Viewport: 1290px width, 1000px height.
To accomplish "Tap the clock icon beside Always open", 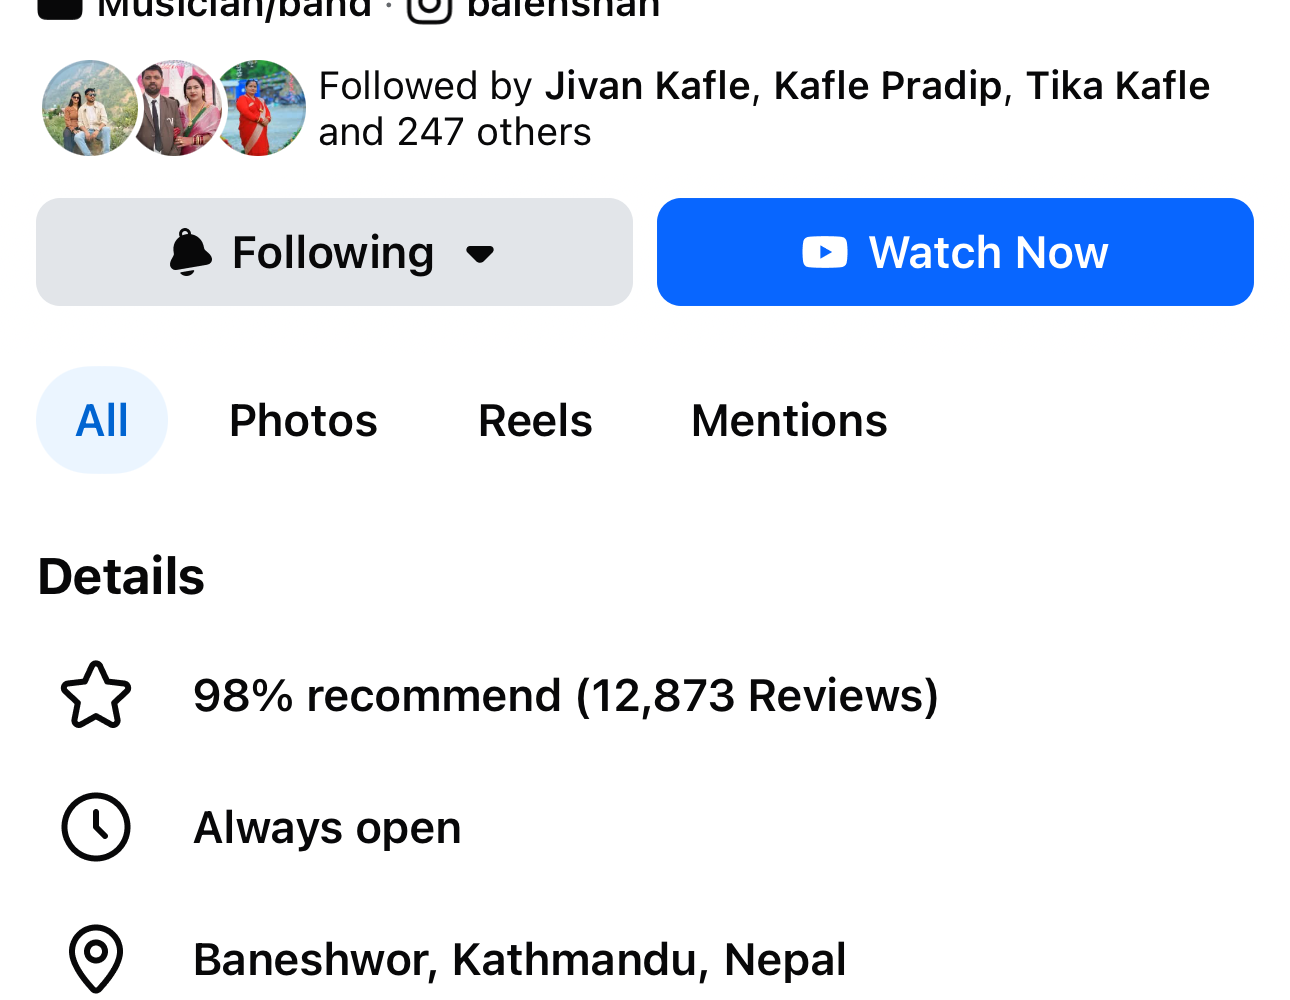I will tap(96, 827).
